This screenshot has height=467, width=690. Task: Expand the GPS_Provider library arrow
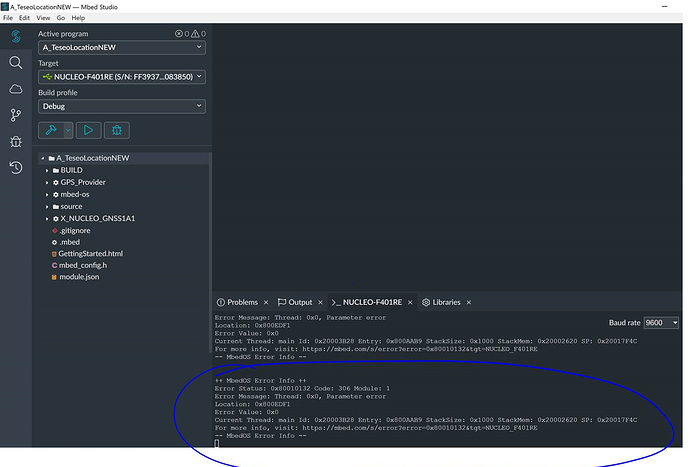click(47, 182)
